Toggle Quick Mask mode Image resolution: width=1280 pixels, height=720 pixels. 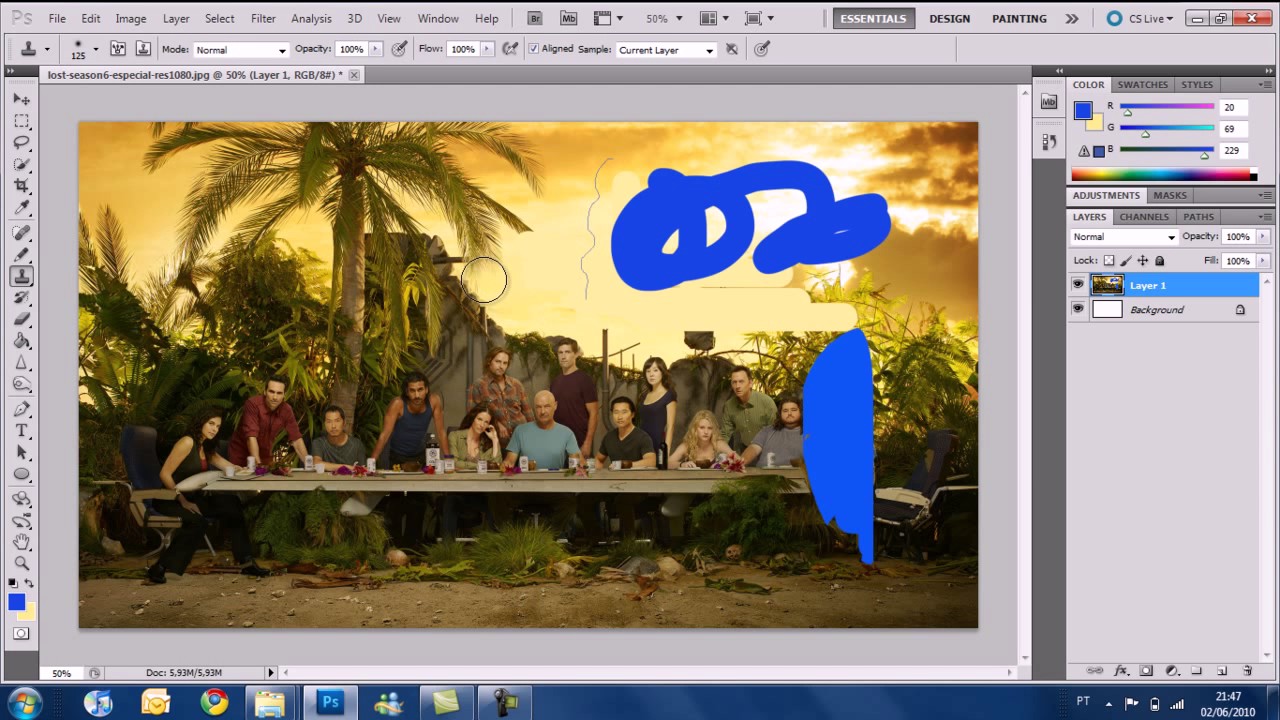pyautogui.click(x=21, y=634)
